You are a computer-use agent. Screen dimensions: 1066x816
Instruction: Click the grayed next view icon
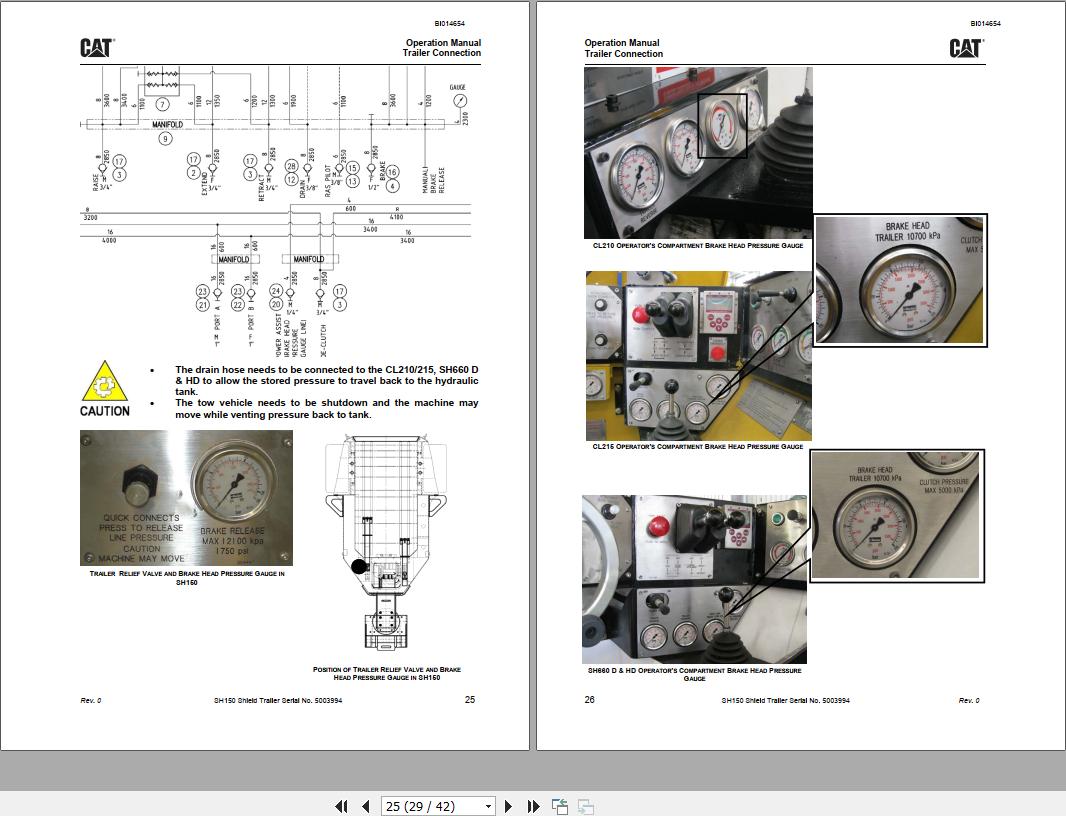(x=586, y=805)
